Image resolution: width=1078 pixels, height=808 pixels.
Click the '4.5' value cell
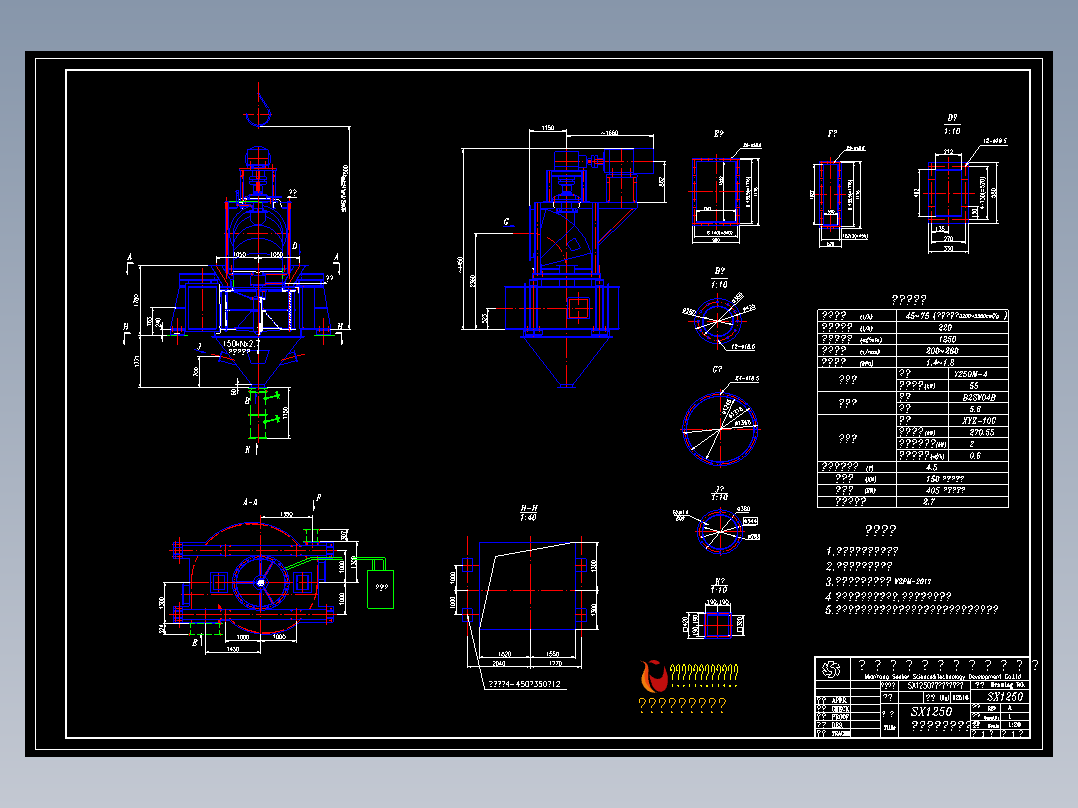point(952,468)
